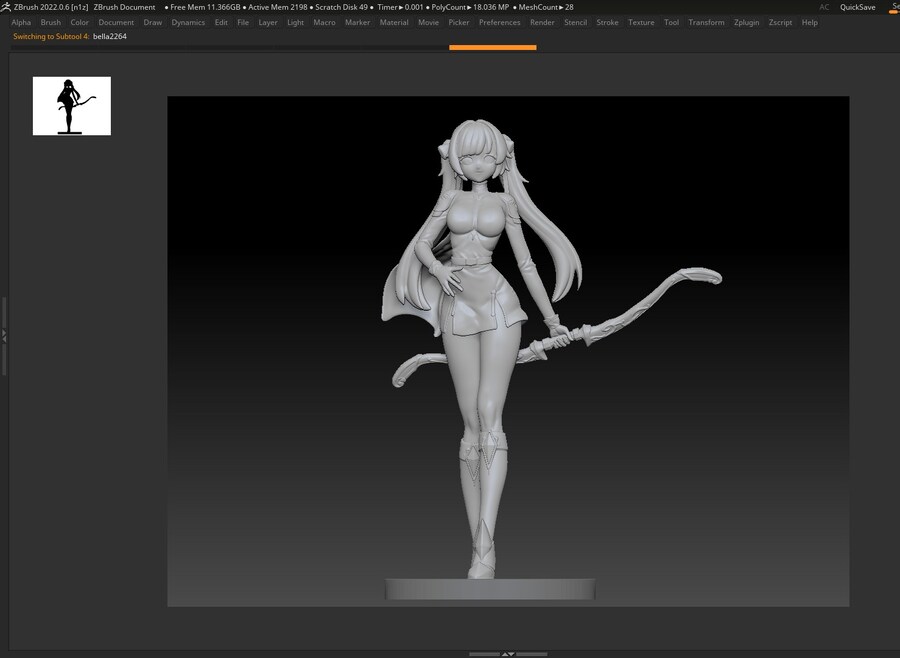This screenshot has width=900, height=658.
Task: Click the orange progress bar
Action: tap(492, 47)
